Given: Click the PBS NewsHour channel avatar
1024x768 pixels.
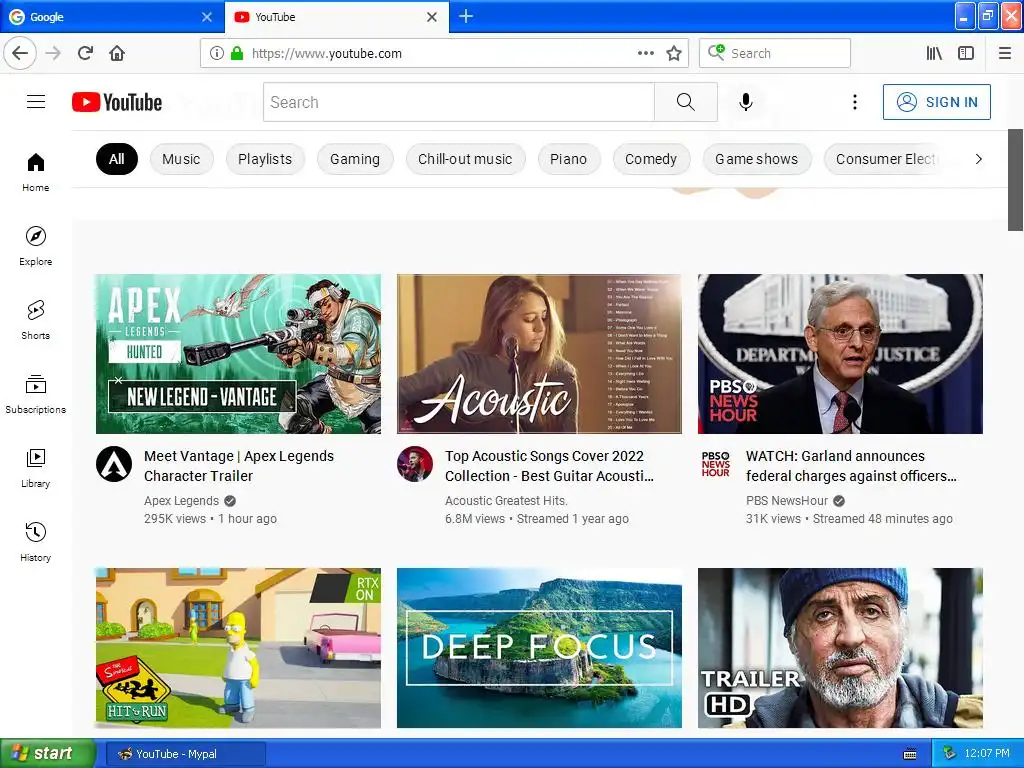Looking at the screenshot, I should (x=716, y=464).
